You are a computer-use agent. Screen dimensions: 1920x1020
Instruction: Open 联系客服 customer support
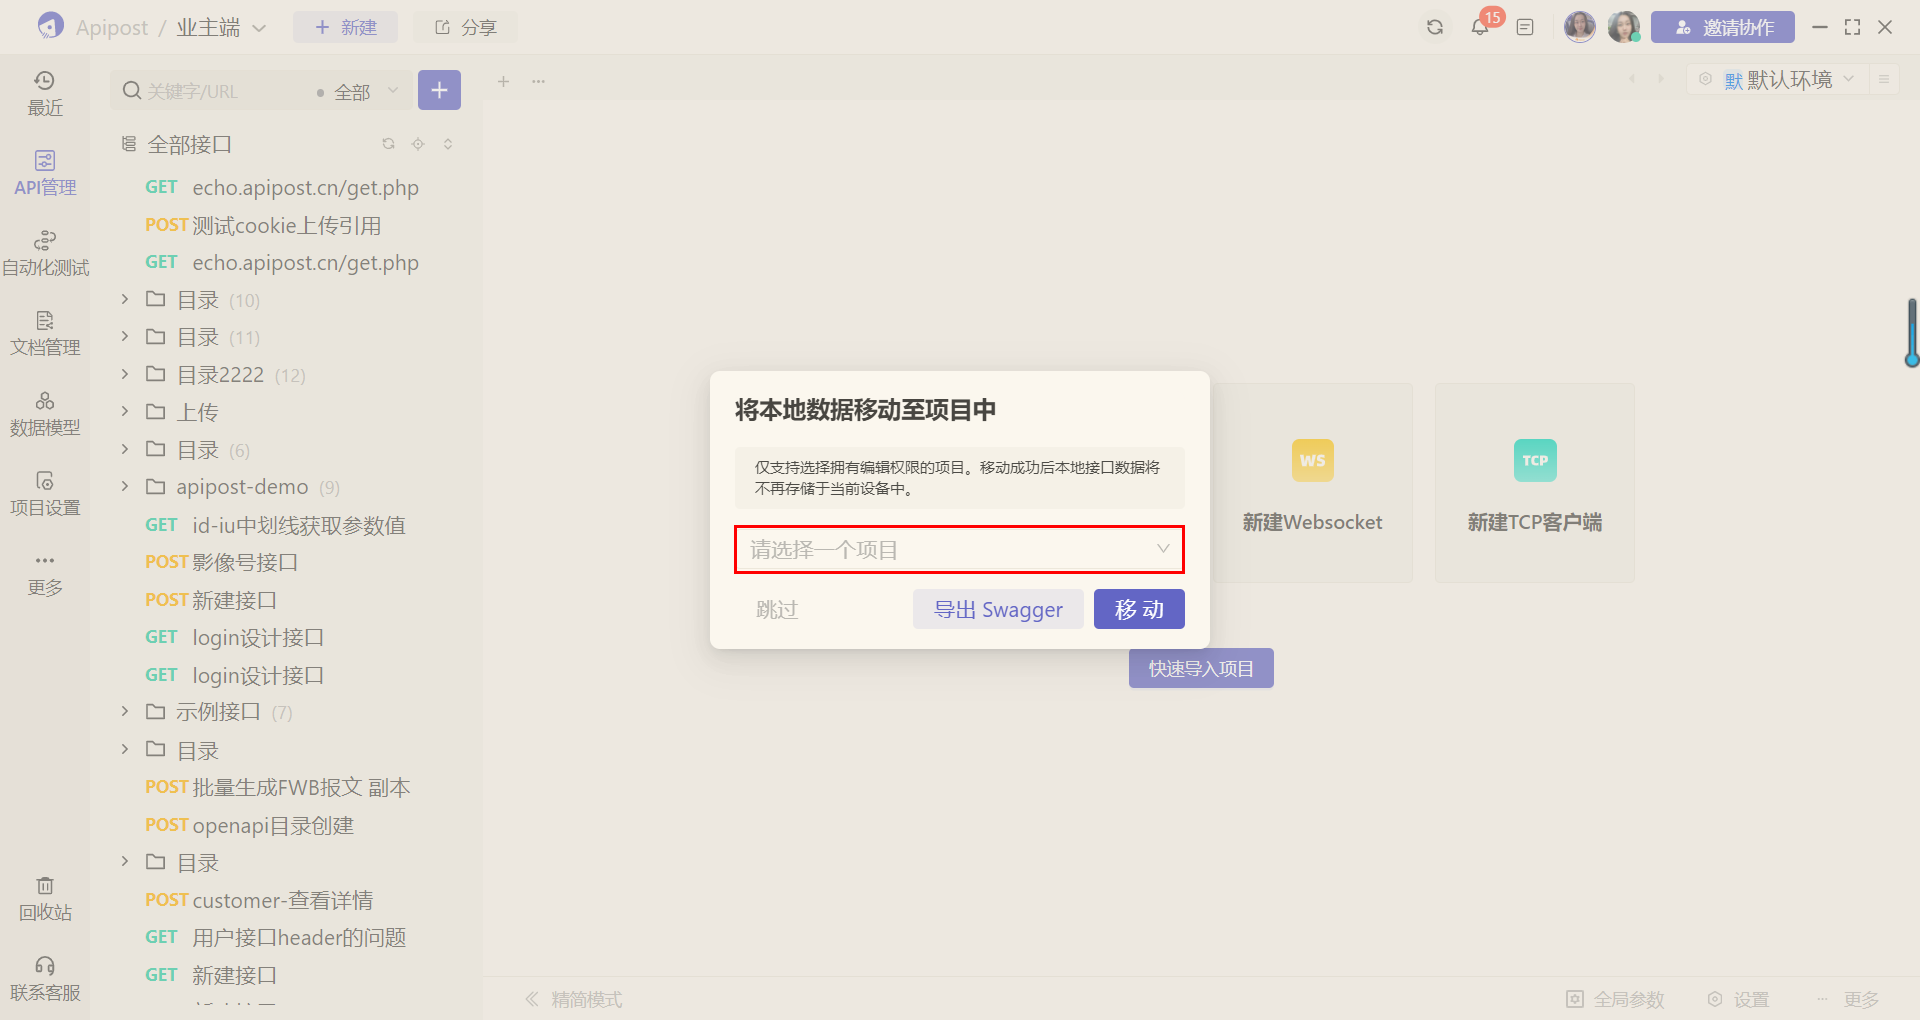coord(45,978)
